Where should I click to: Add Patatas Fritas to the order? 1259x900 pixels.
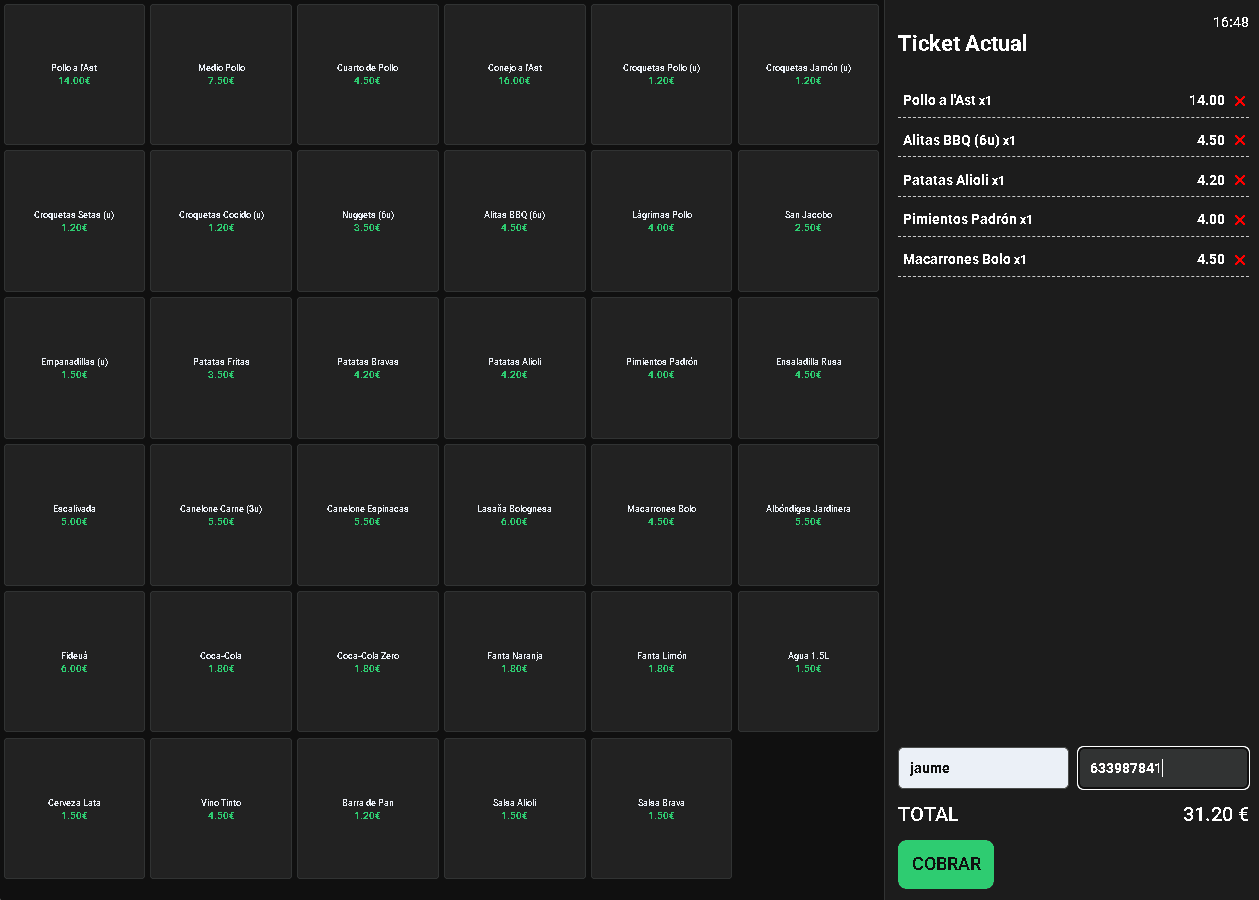pyautogui.click(x=221, y=368)
